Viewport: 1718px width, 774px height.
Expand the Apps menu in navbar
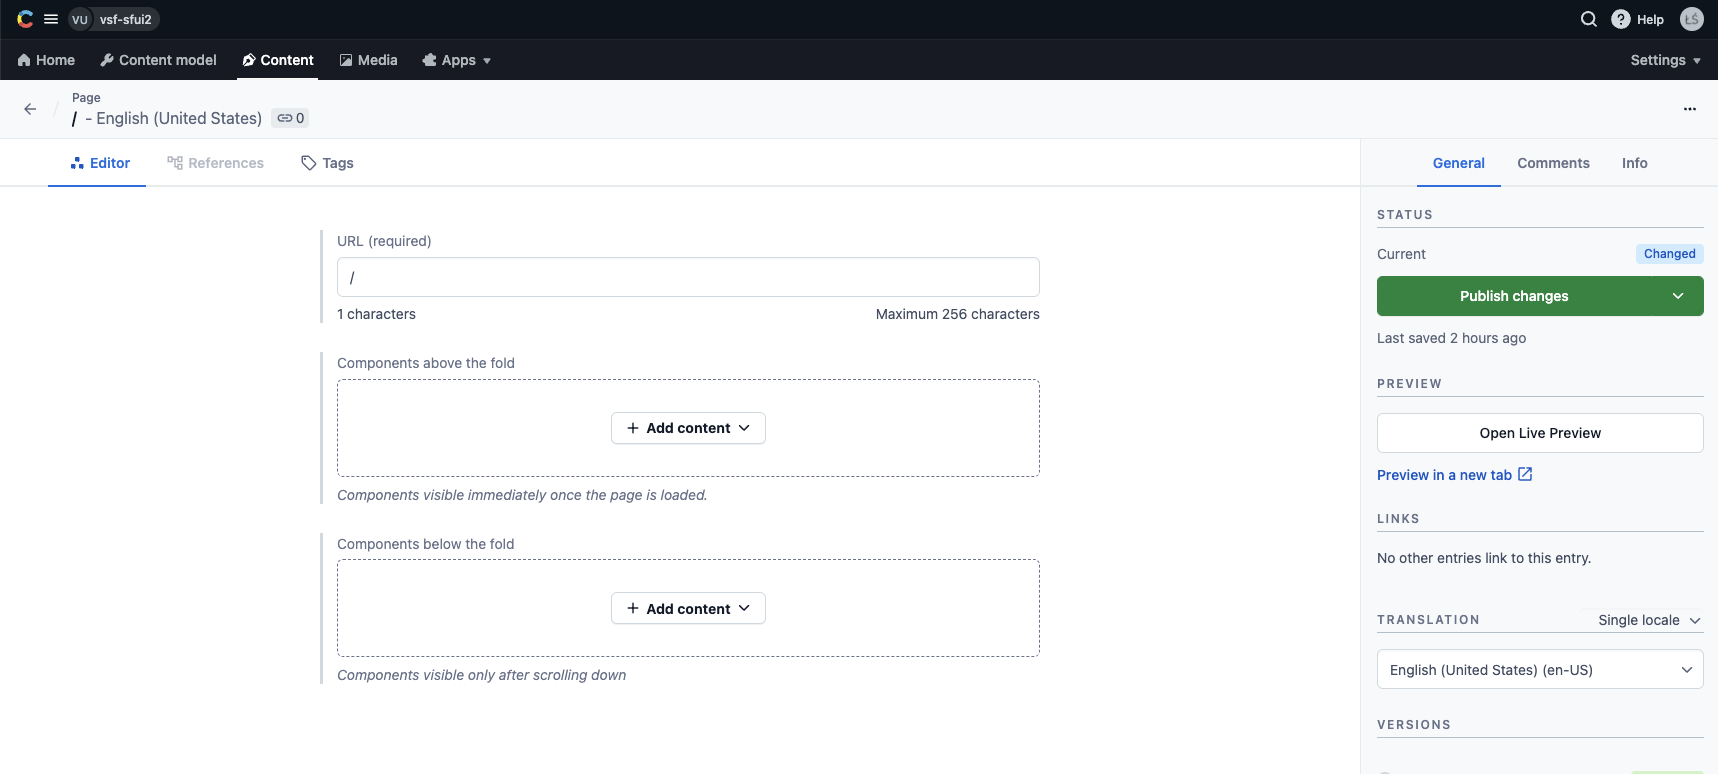click(457, 60)
